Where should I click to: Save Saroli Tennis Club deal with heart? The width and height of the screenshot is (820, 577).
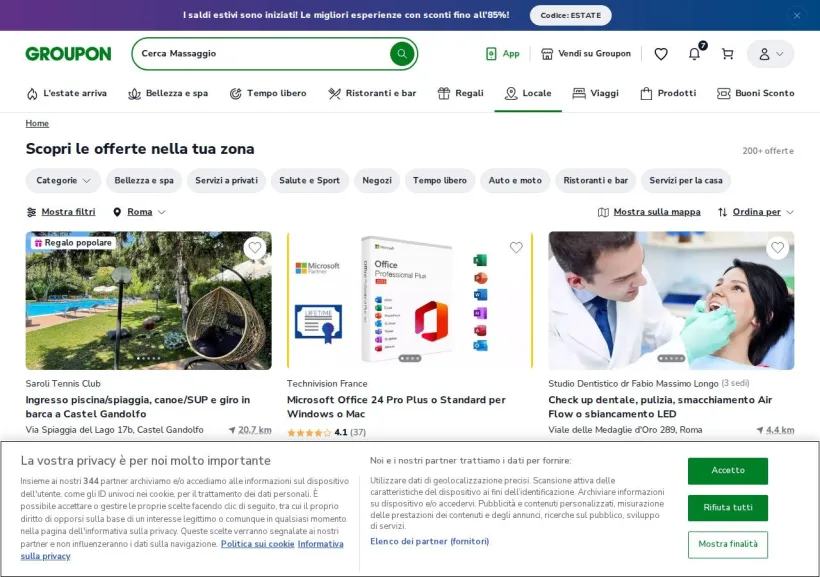(255, 247)
